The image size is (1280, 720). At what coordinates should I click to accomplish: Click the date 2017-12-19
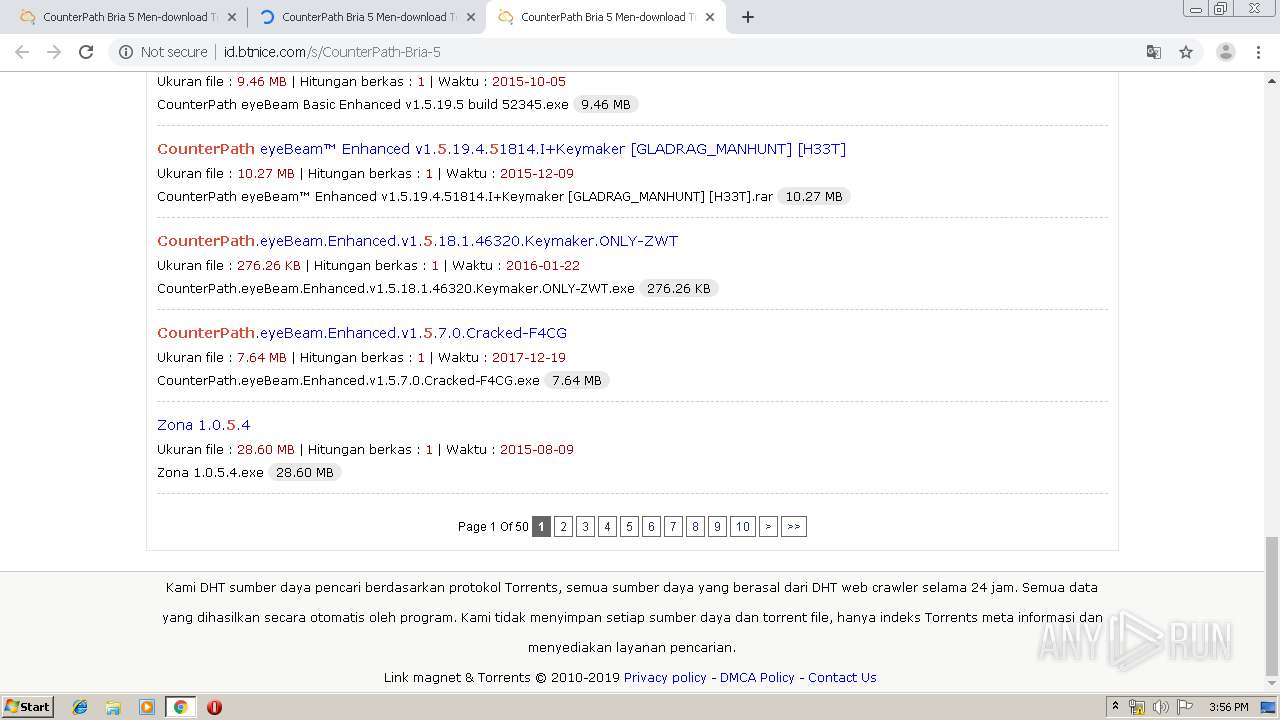tap(529, 357)
